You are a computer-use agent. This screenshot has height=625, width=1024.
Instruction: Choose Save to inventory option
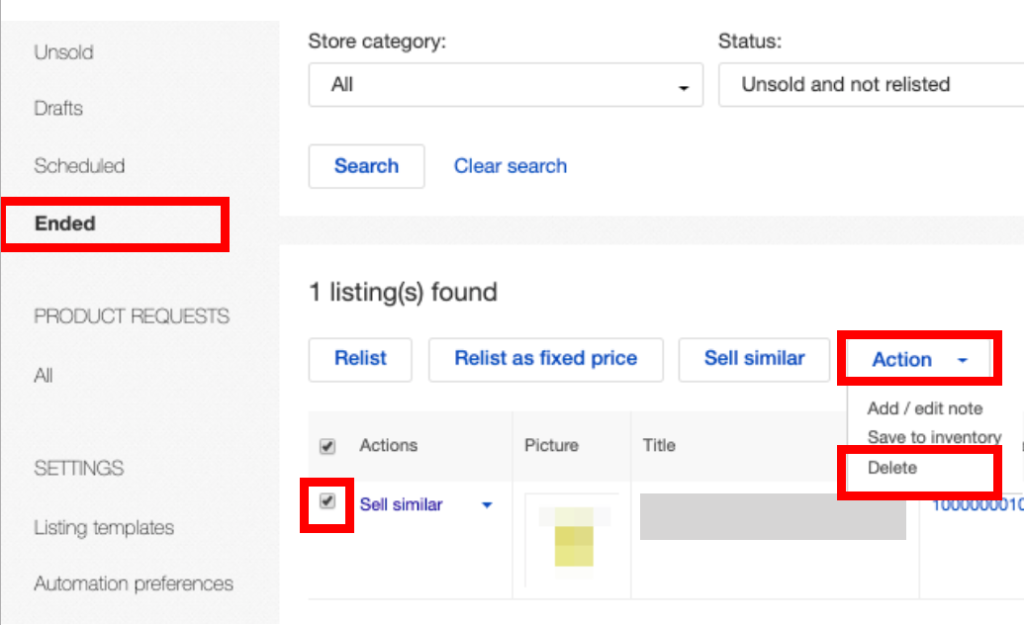pos(934,438)
